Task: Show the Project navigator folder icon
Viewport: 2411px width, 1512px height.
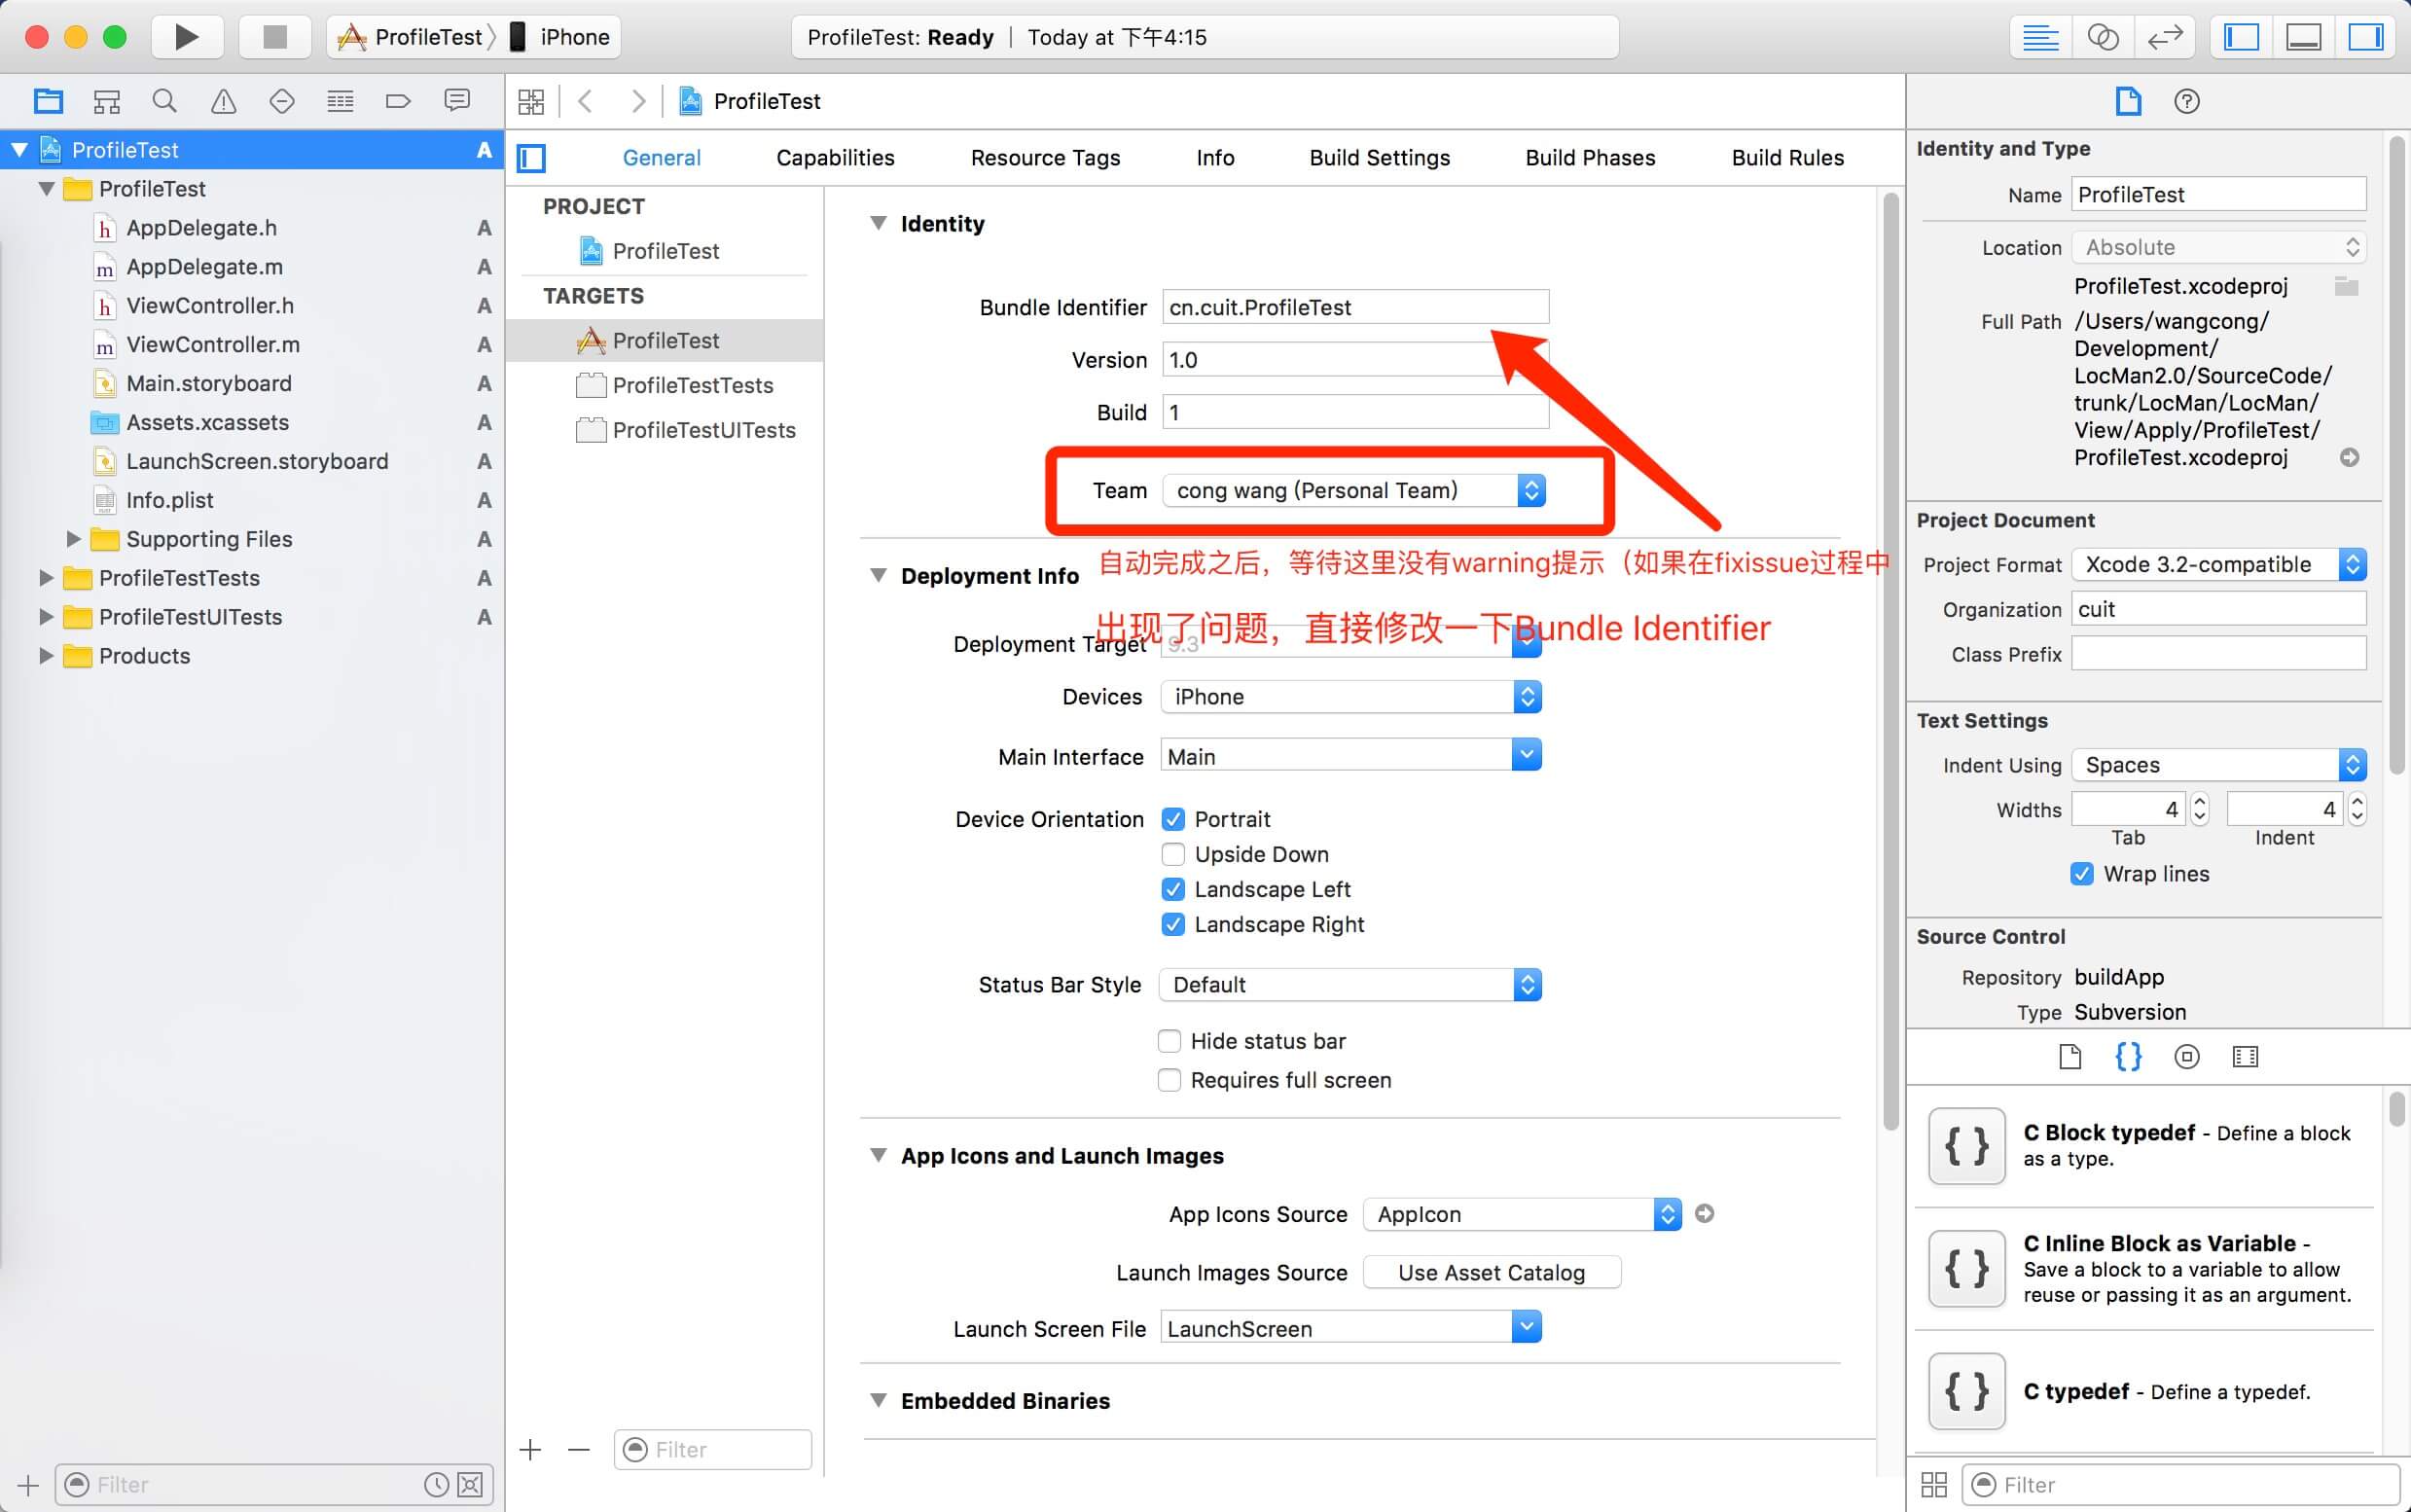Action: pyautogui.click(x=48, y=101)
